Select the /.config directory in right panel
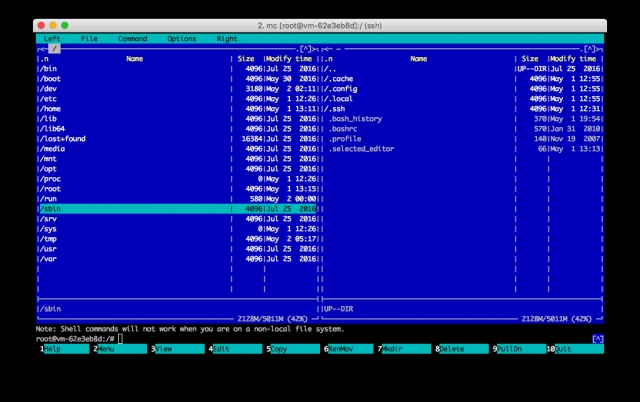This screenshot has width=640, height=402. (462, 89)
